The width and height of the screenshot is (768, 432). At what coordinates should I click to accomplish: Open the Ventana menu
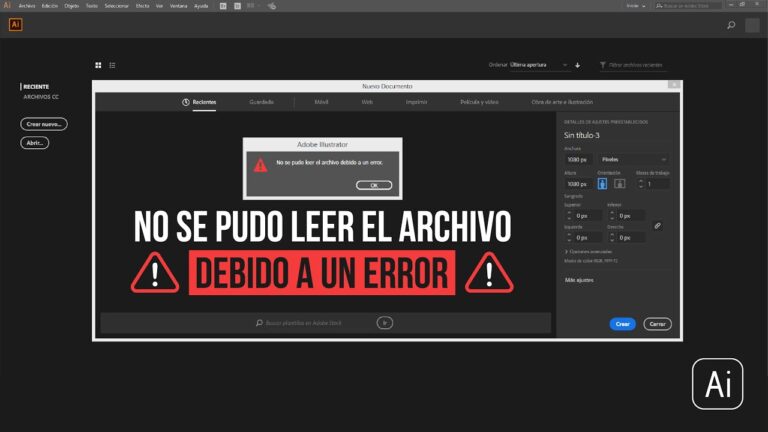tap(178, 6)
